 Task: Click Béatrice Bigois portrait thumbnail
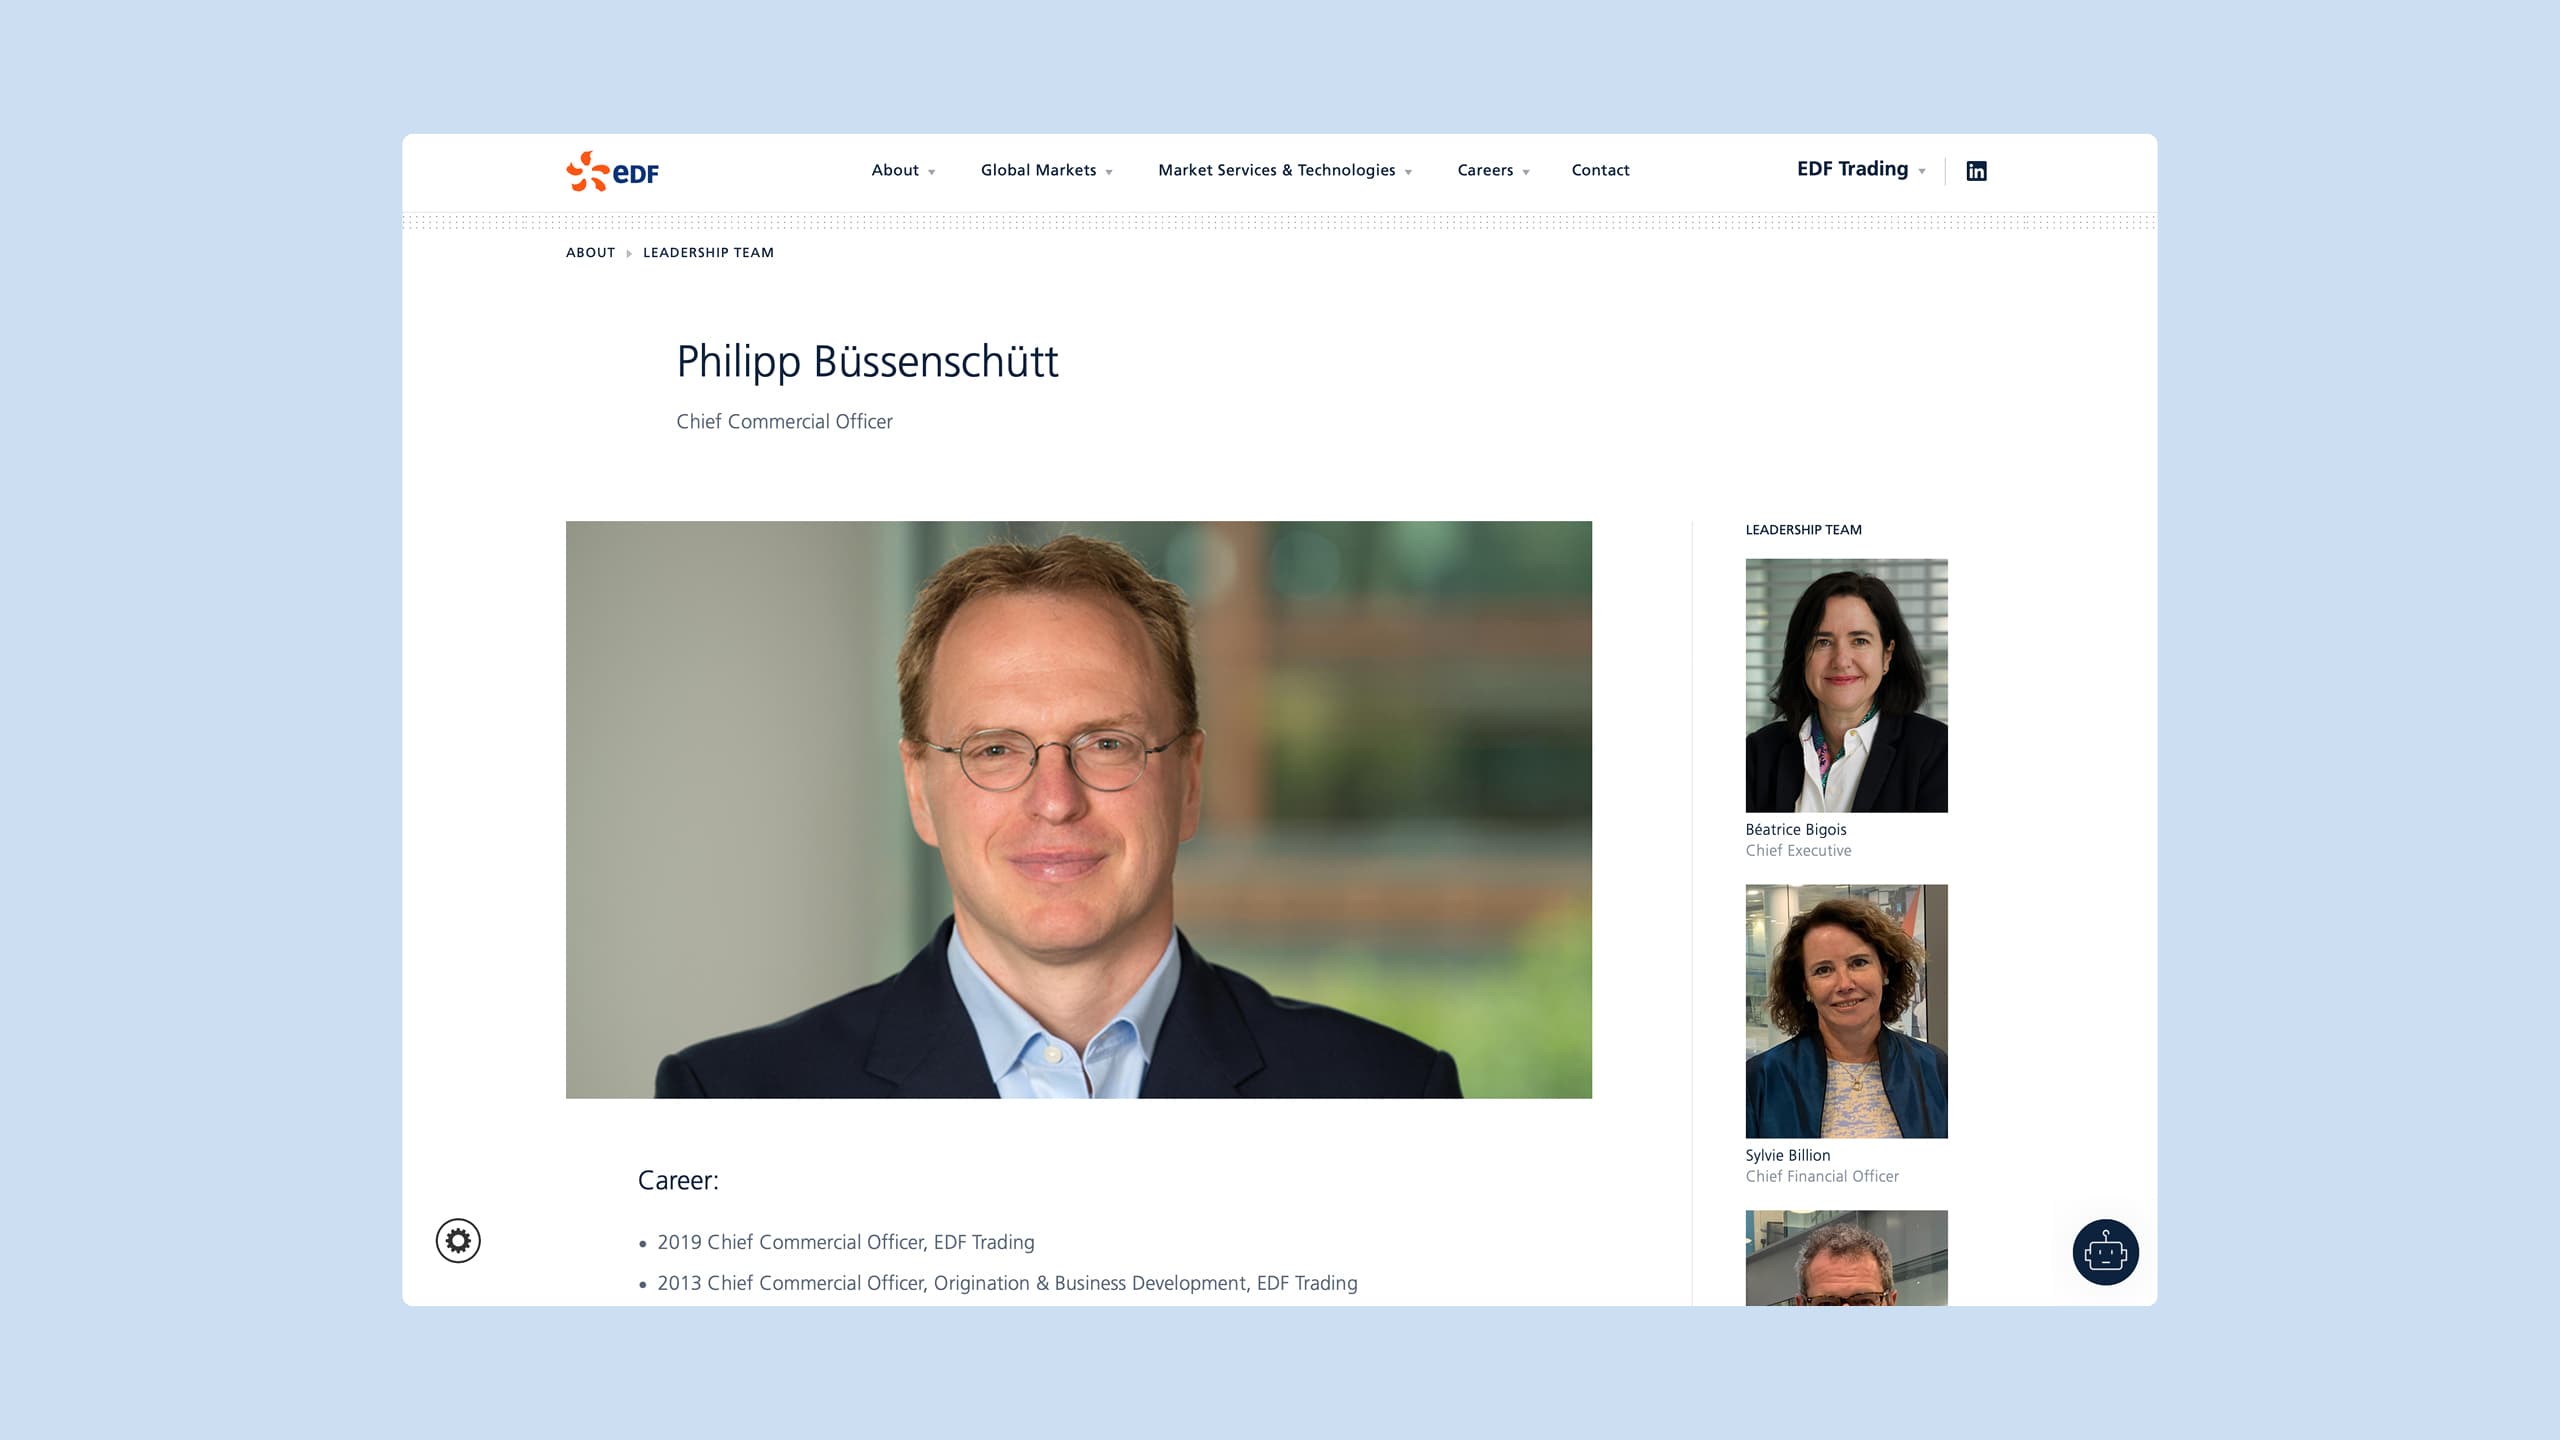point(1846,686)
